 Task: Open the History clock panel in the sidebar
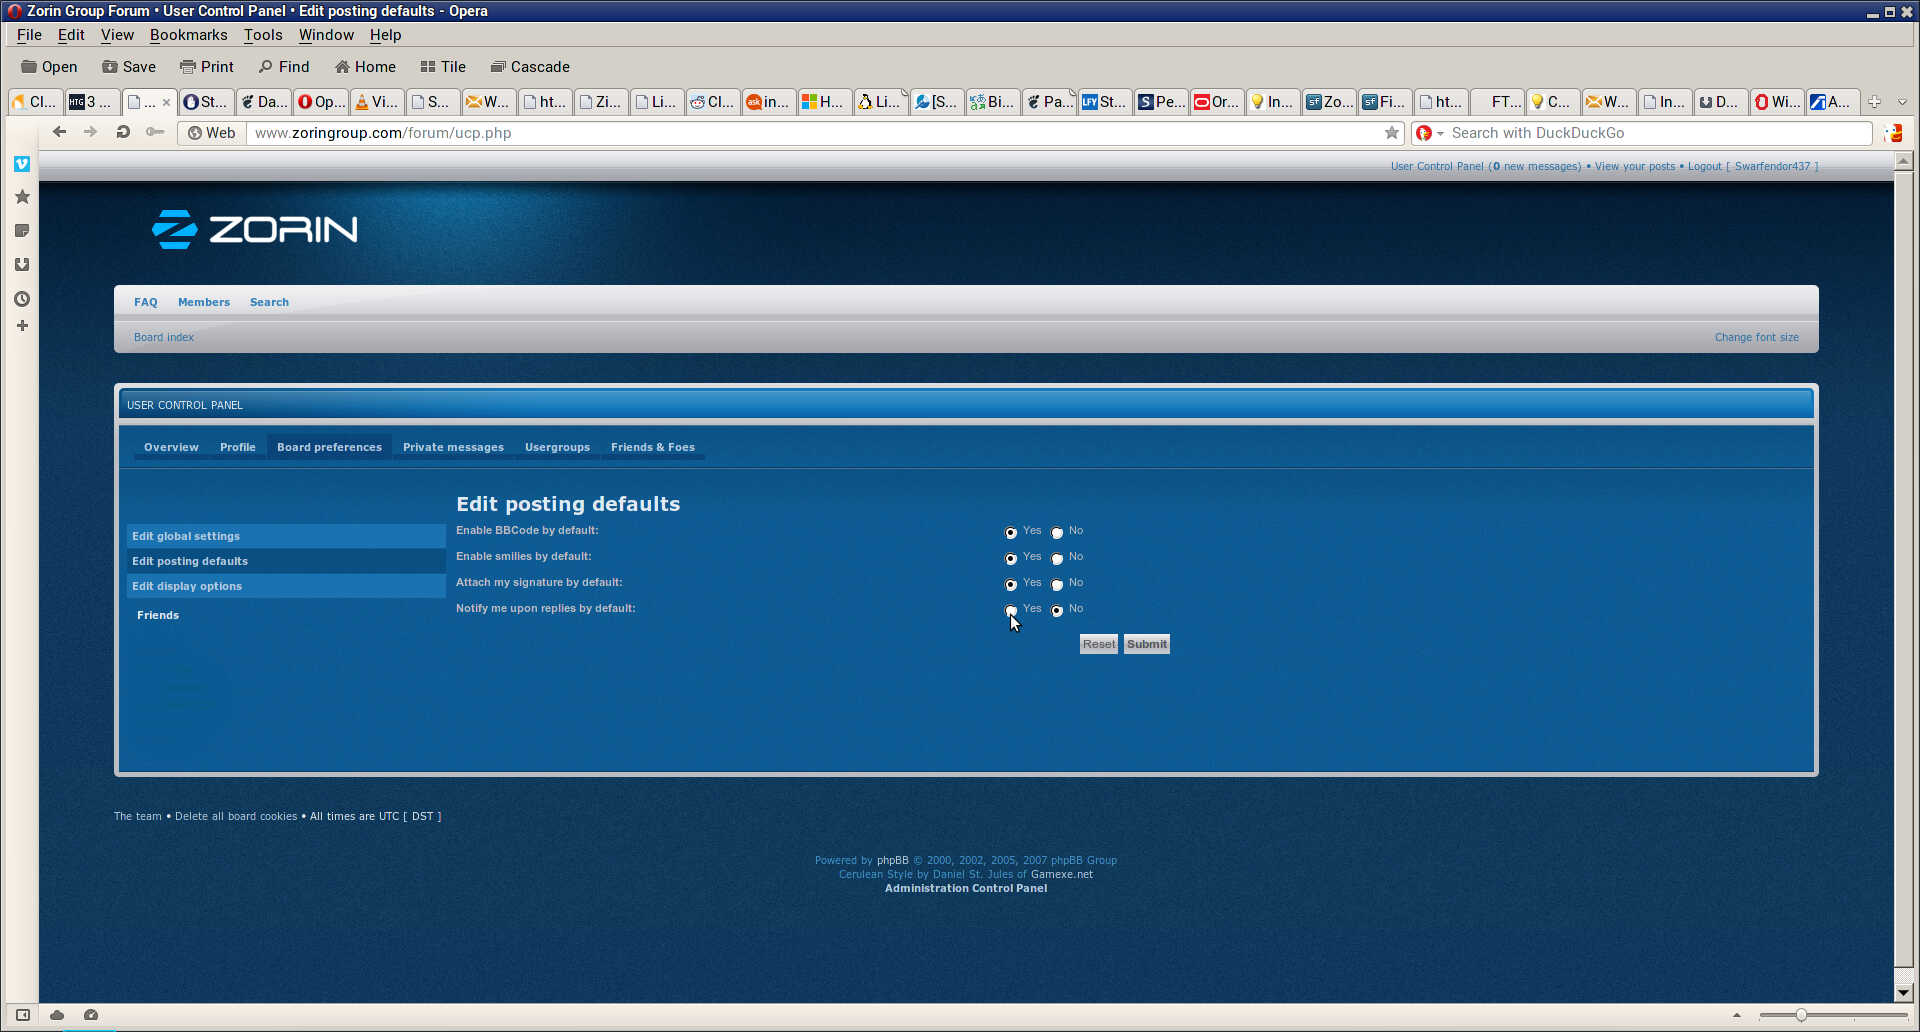(22, 299)
